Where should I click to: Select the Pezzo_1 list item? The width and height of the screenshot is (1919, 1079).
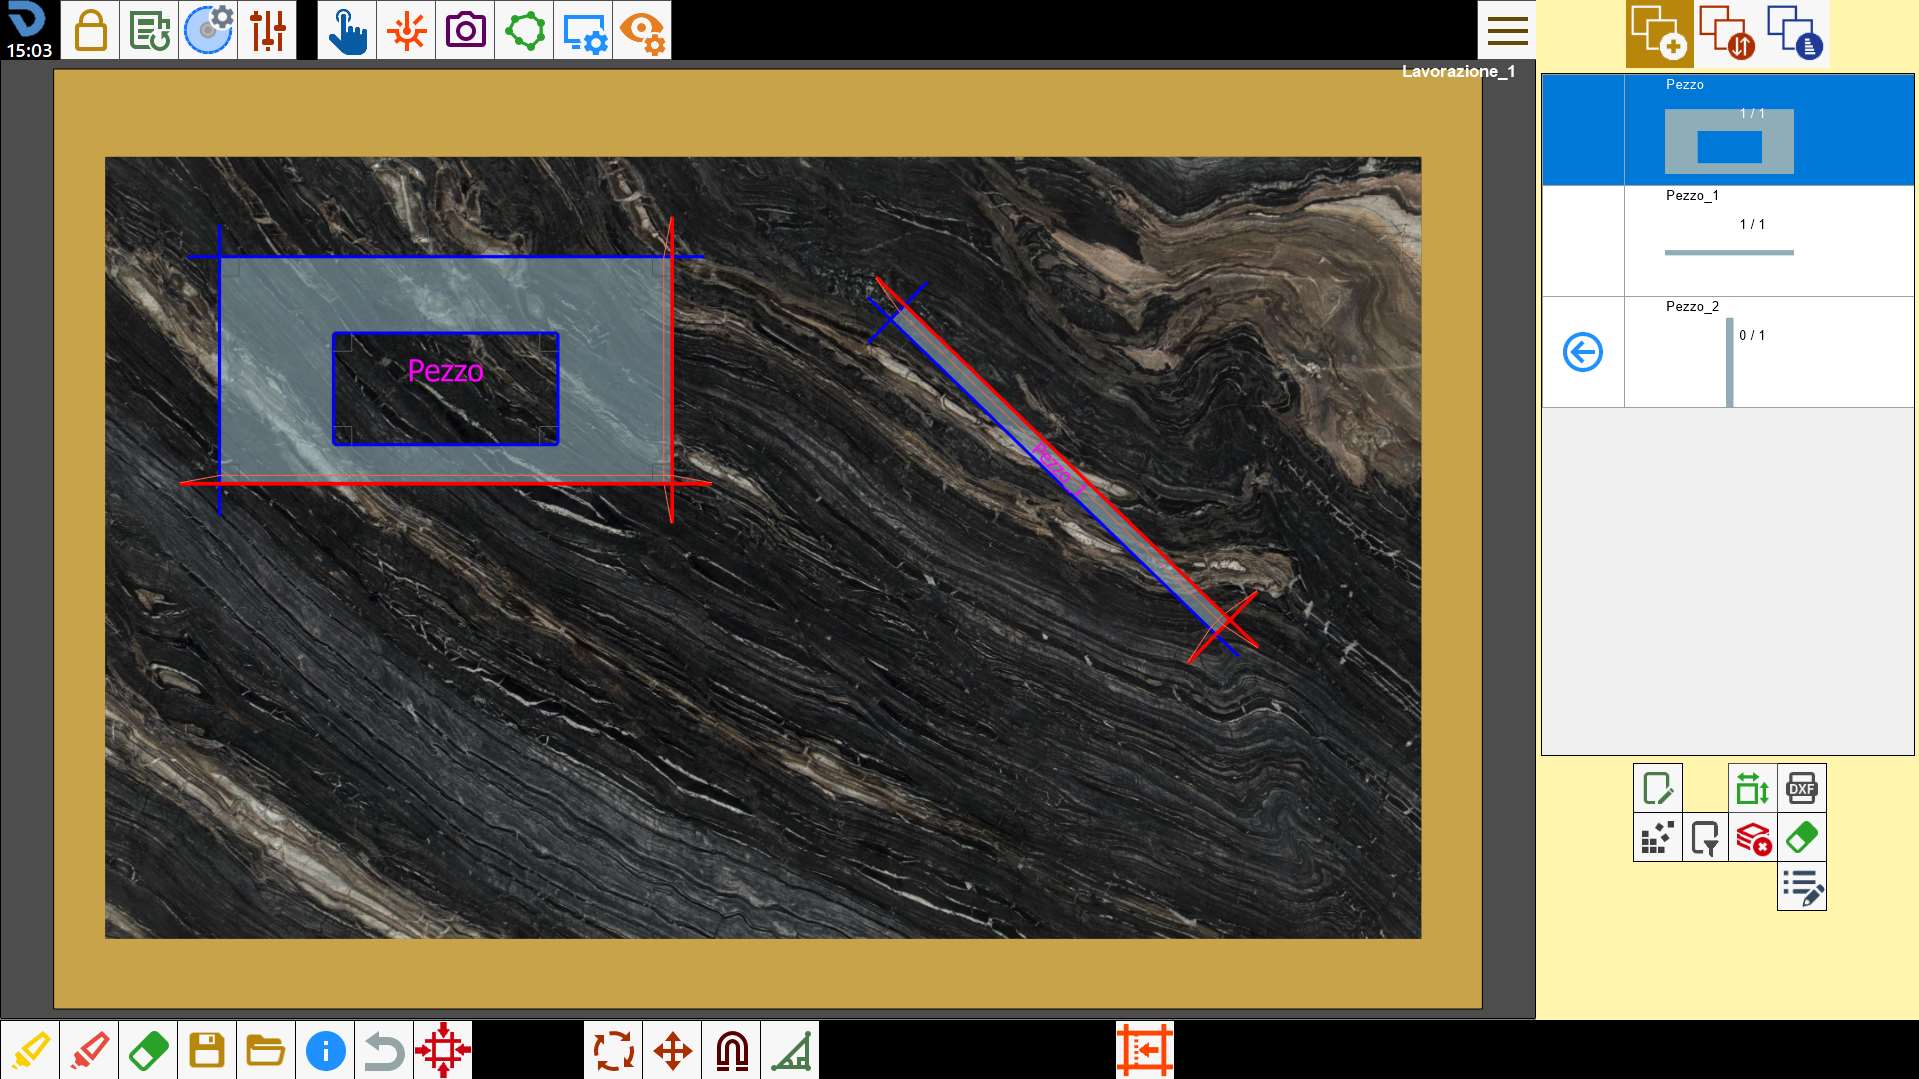point(1728,241)
